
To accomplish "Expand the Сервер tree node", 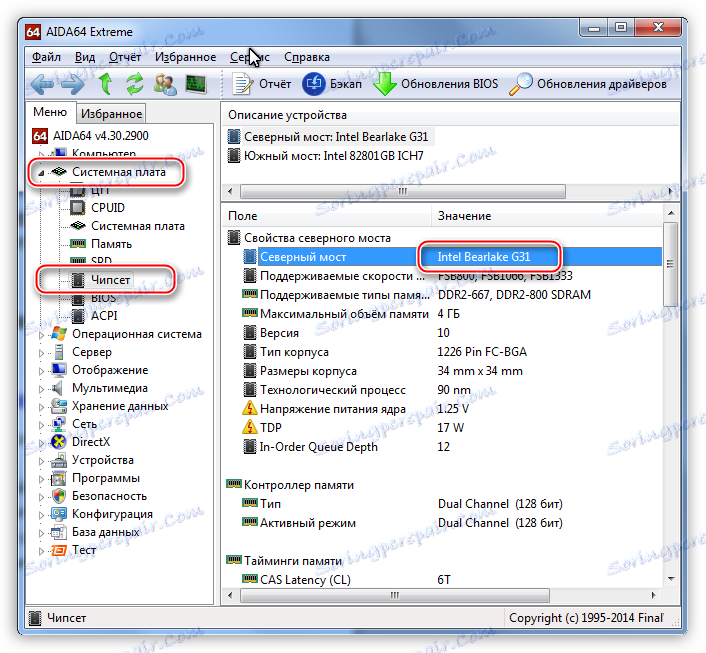I will (41, 353).
